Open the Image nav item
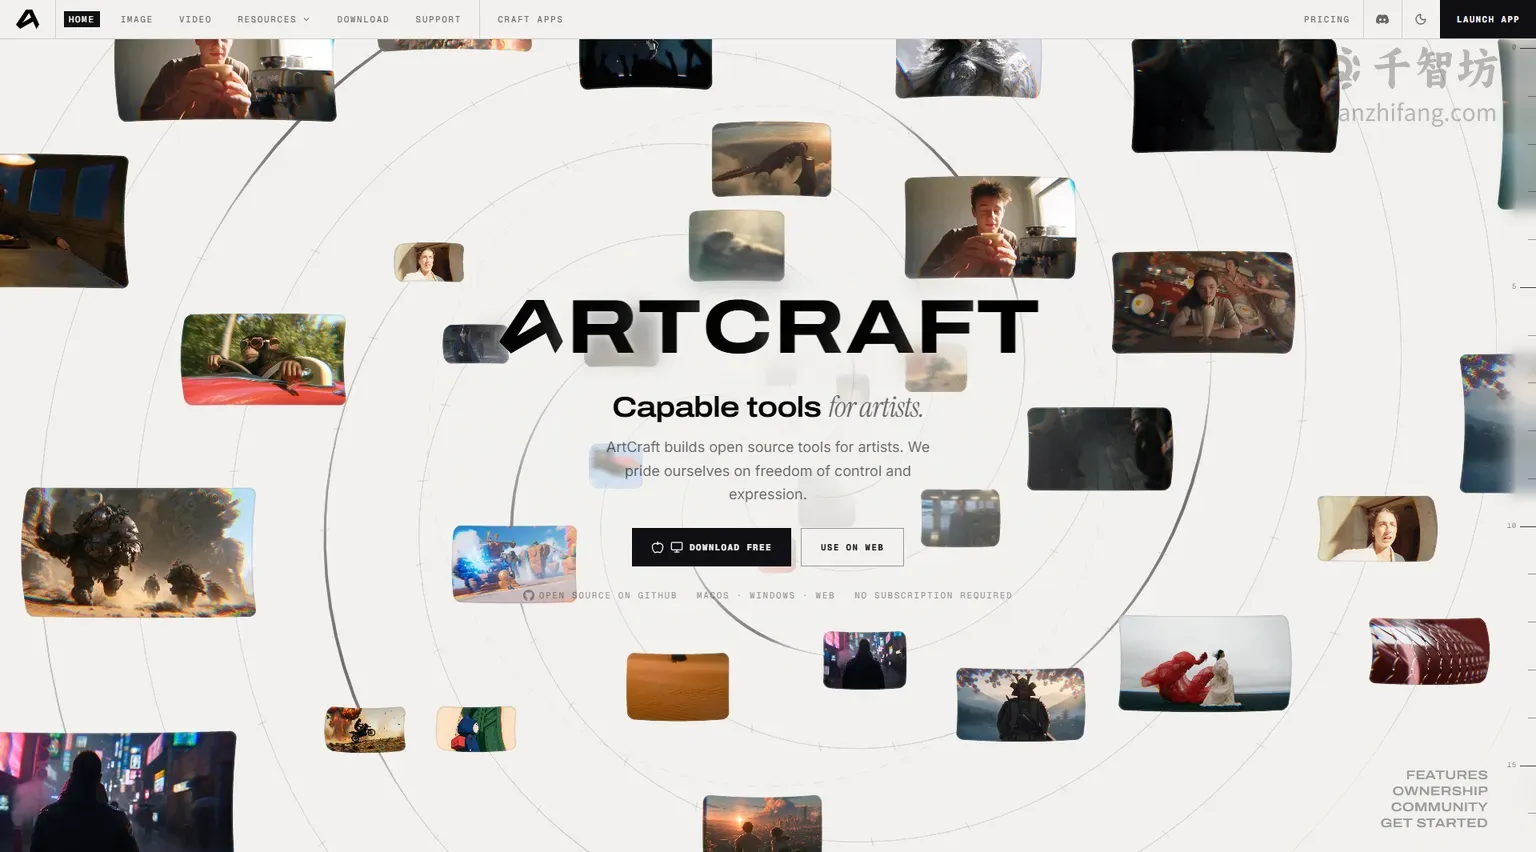 tap(137, 19)
